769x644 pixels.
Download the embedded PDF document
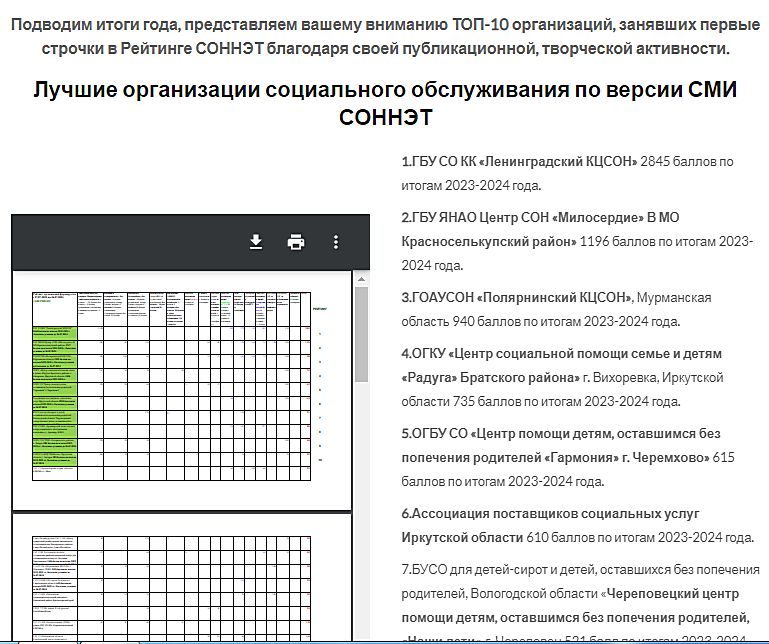256,242
